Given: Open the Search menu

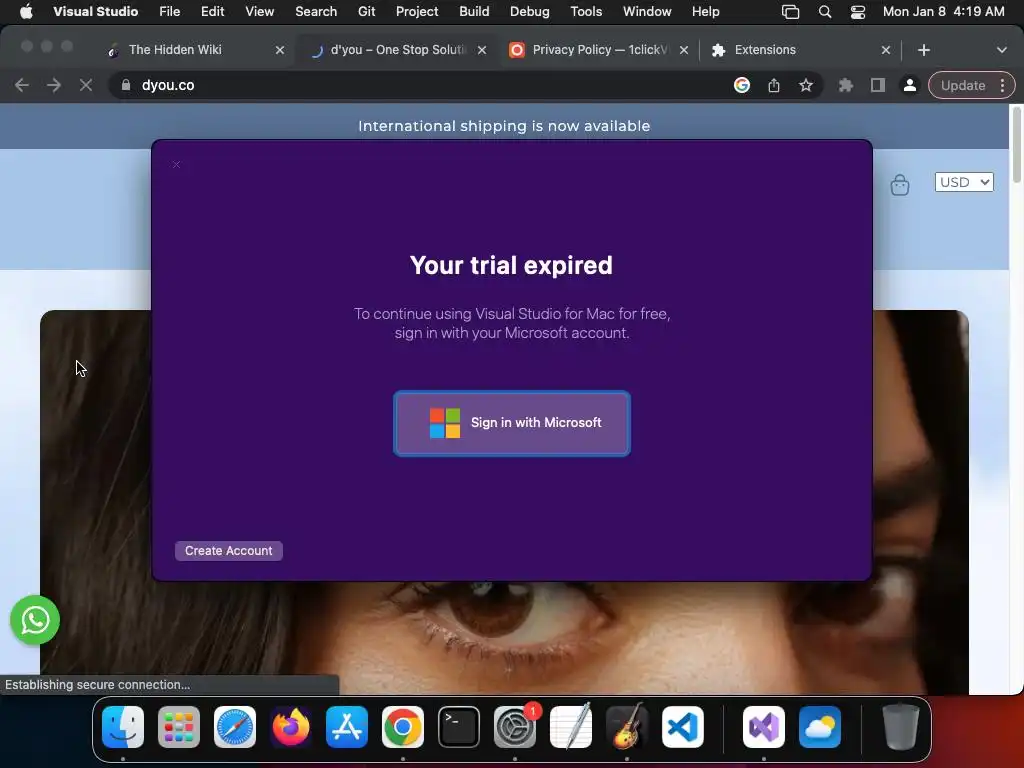Looking at the screenshot, I should pos(316,12).
